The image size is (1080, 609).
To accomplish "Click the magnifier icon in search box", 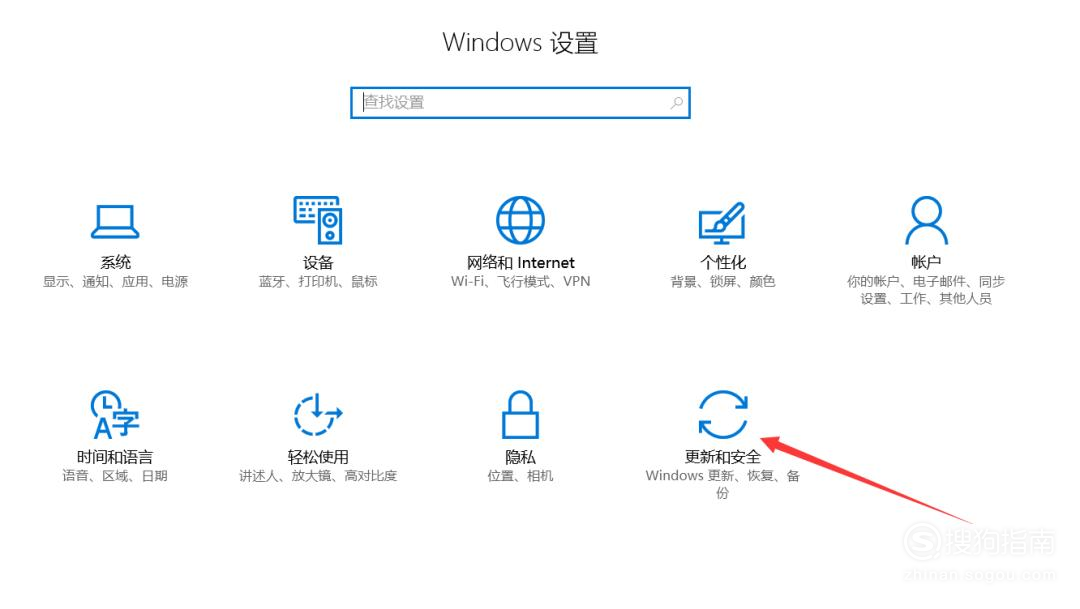I will tap(676, 103).
